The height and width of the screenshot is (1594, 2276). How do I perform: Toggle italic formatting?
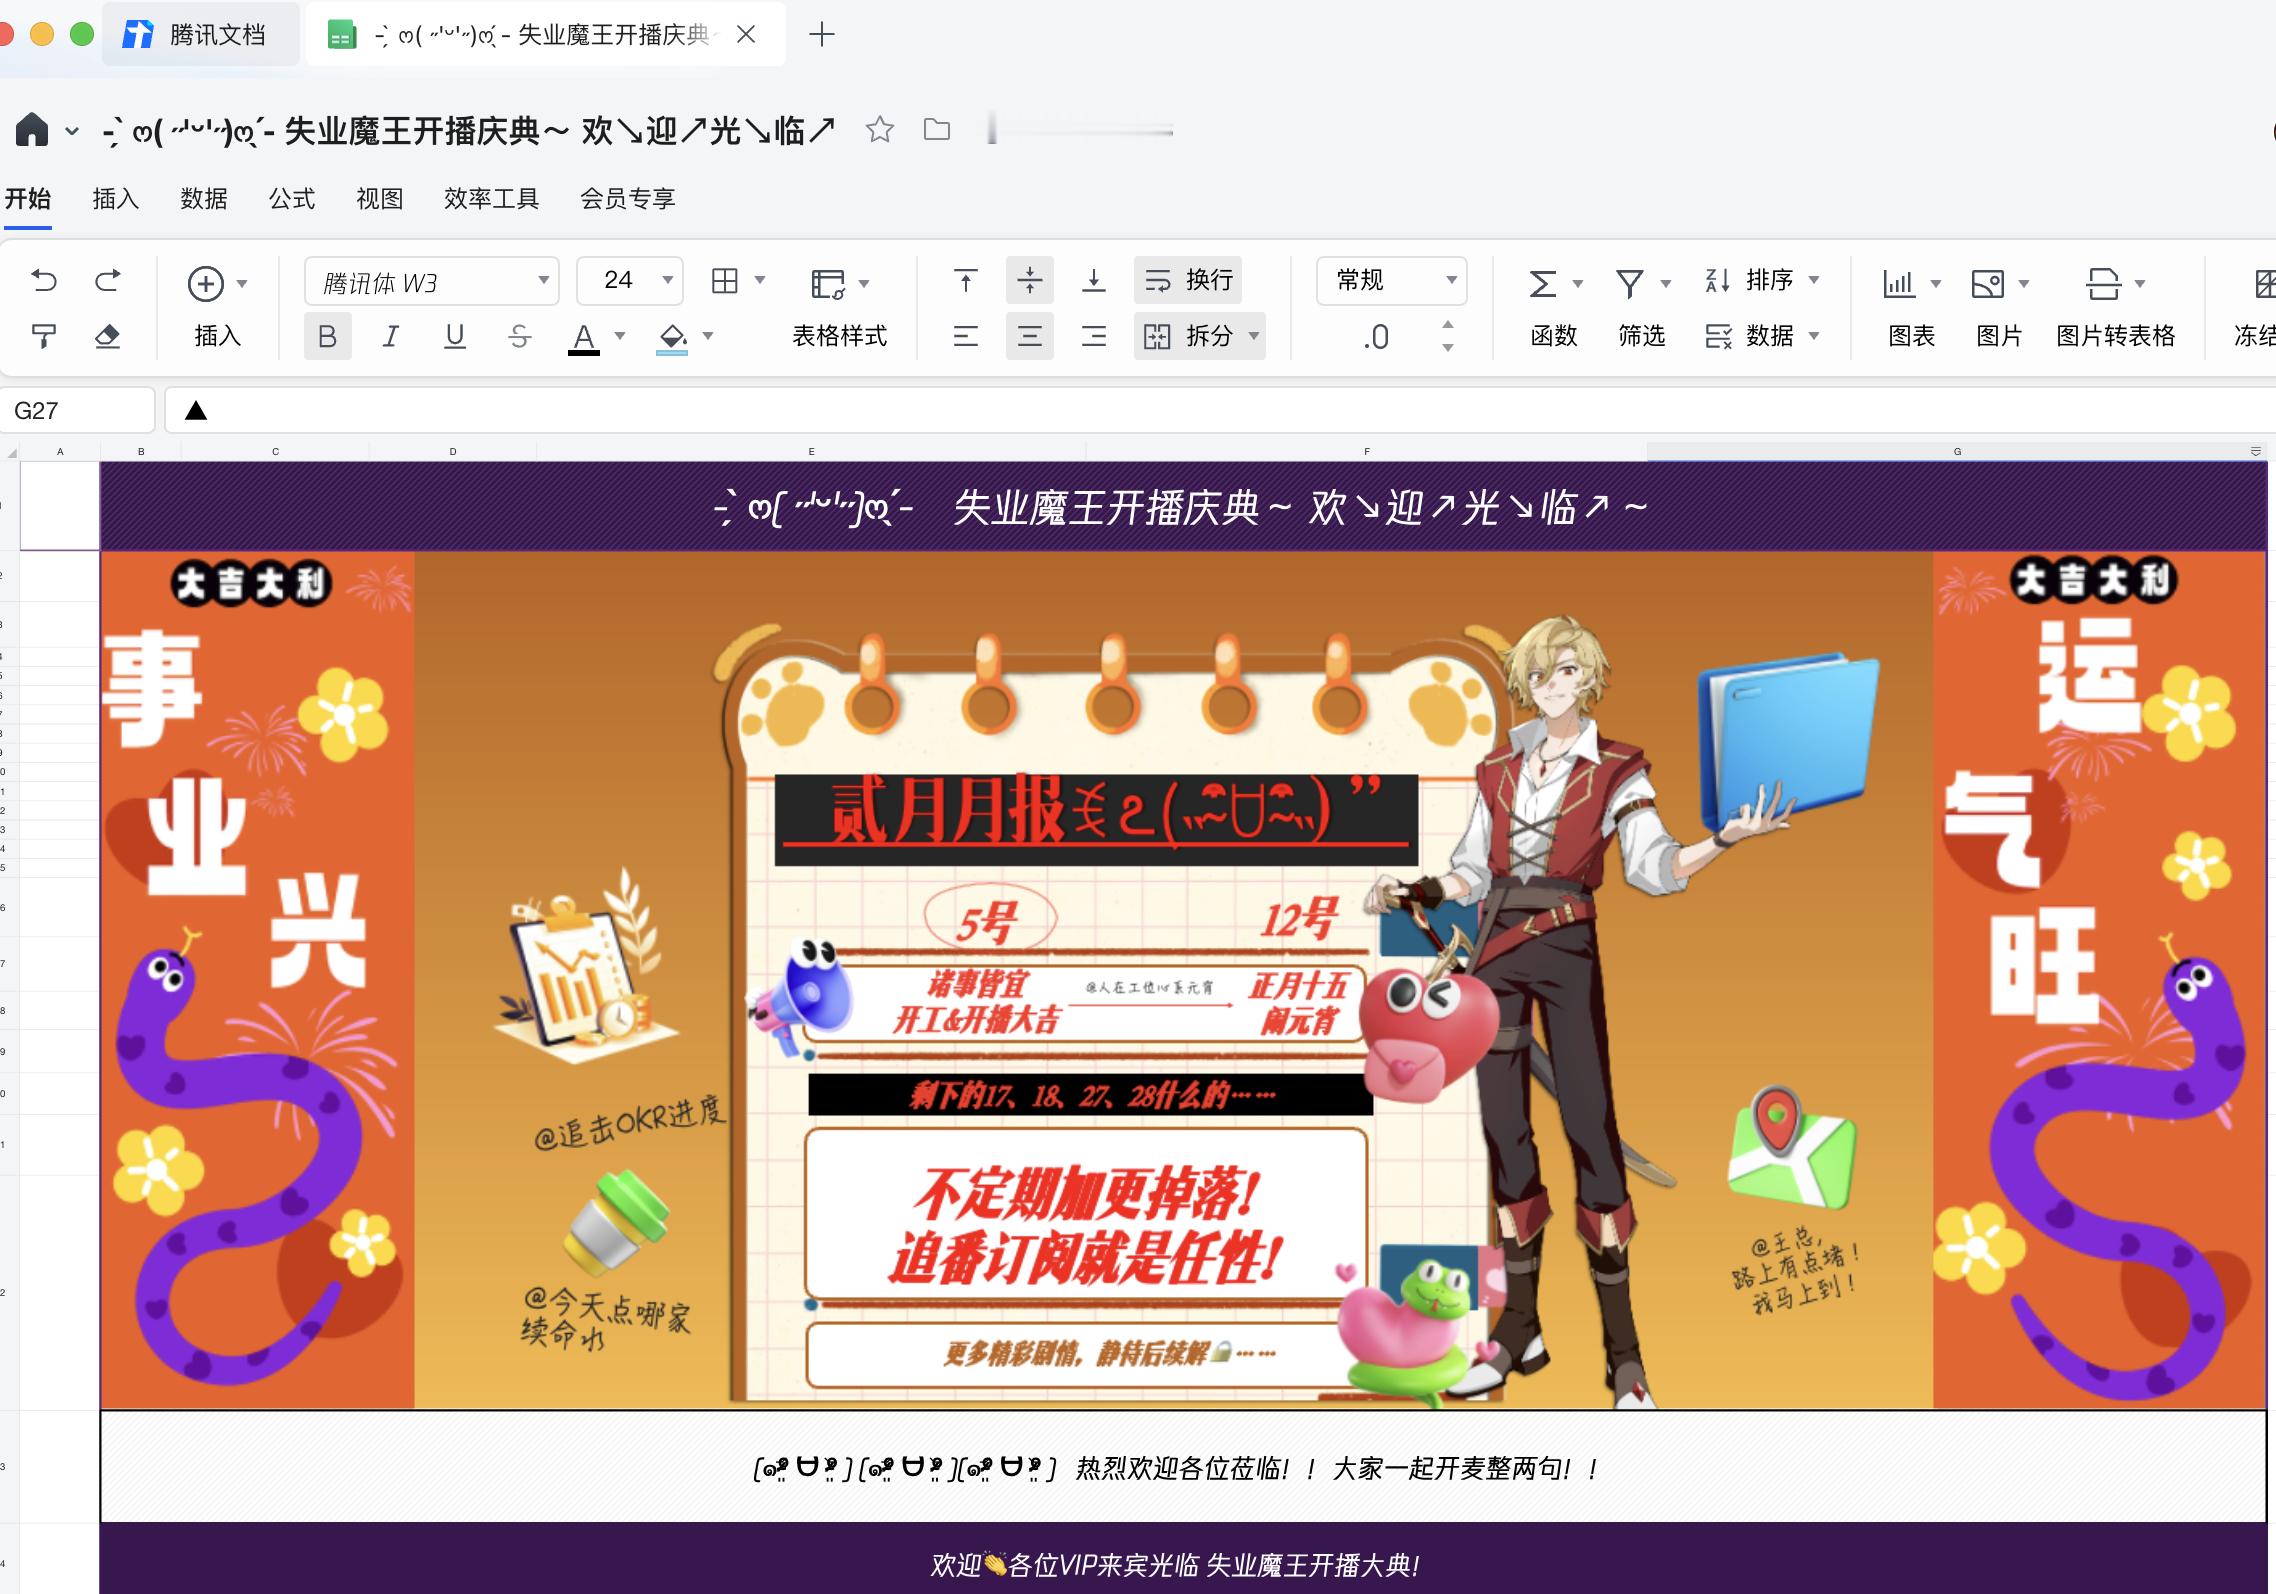pos(391,337)
